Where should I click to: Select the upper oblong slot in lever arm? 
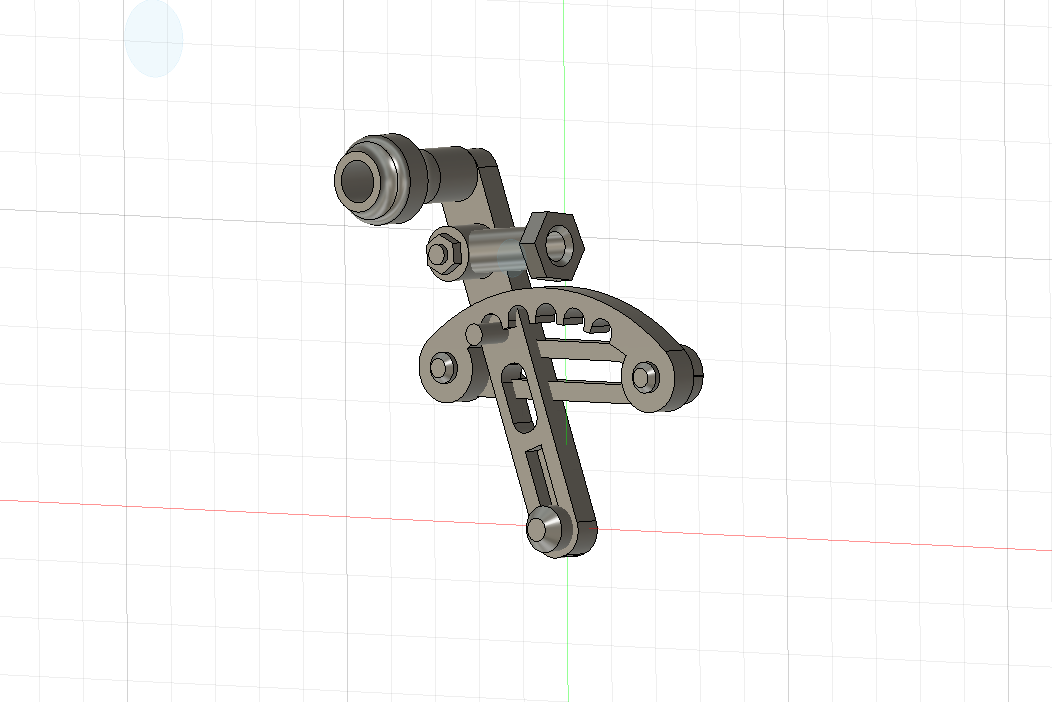[x=513, y=394]
